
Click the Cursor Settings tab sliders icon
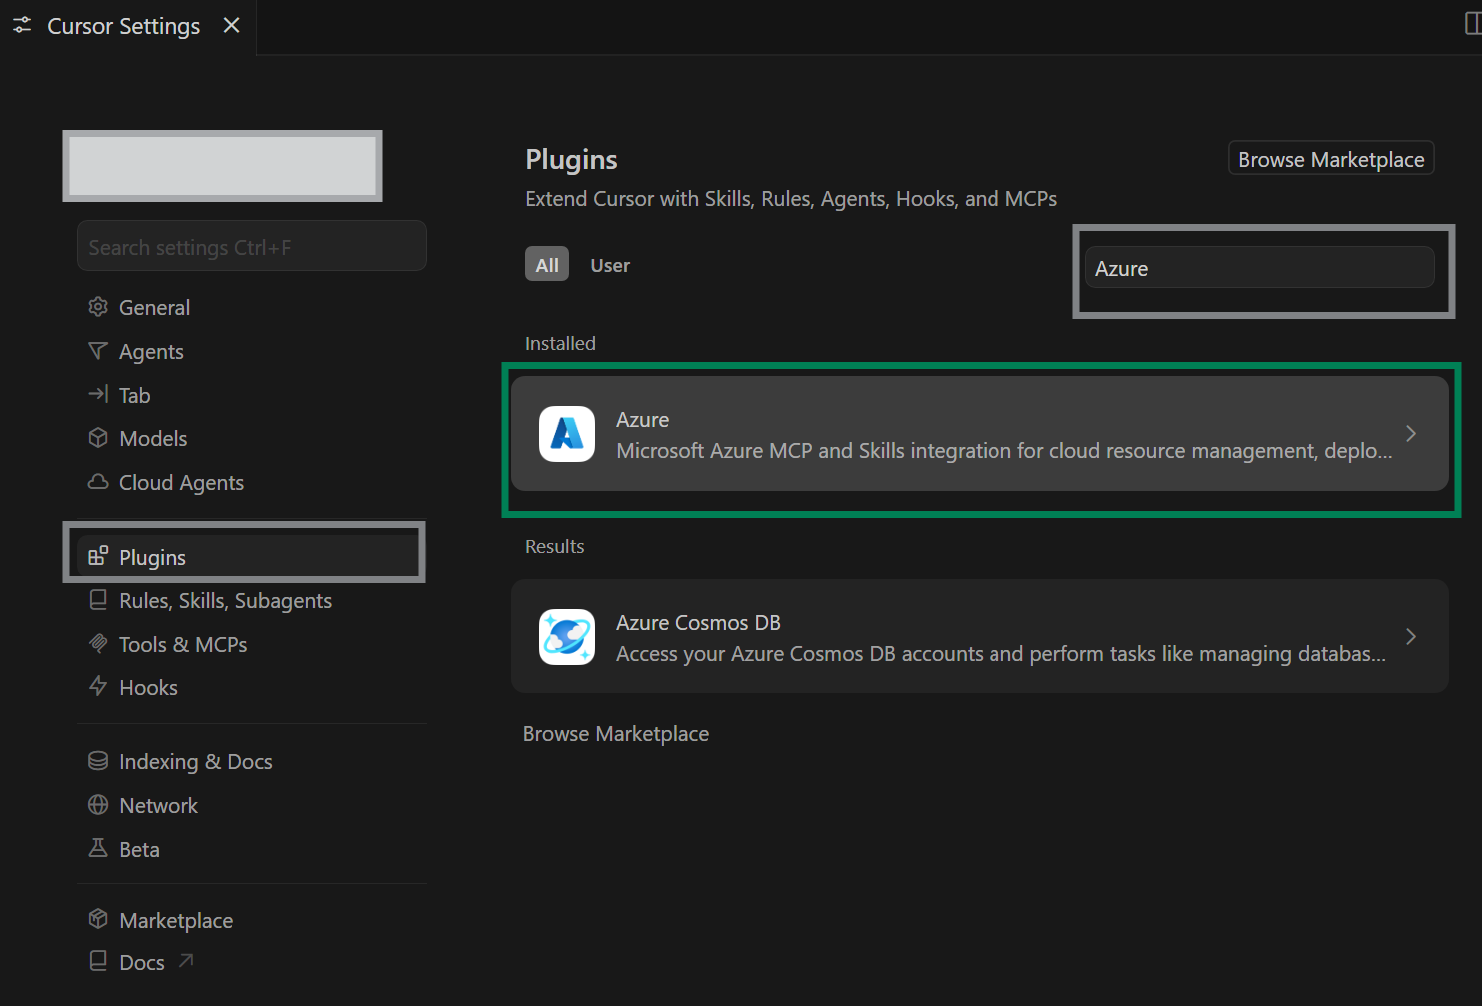[x=22, y=26]
